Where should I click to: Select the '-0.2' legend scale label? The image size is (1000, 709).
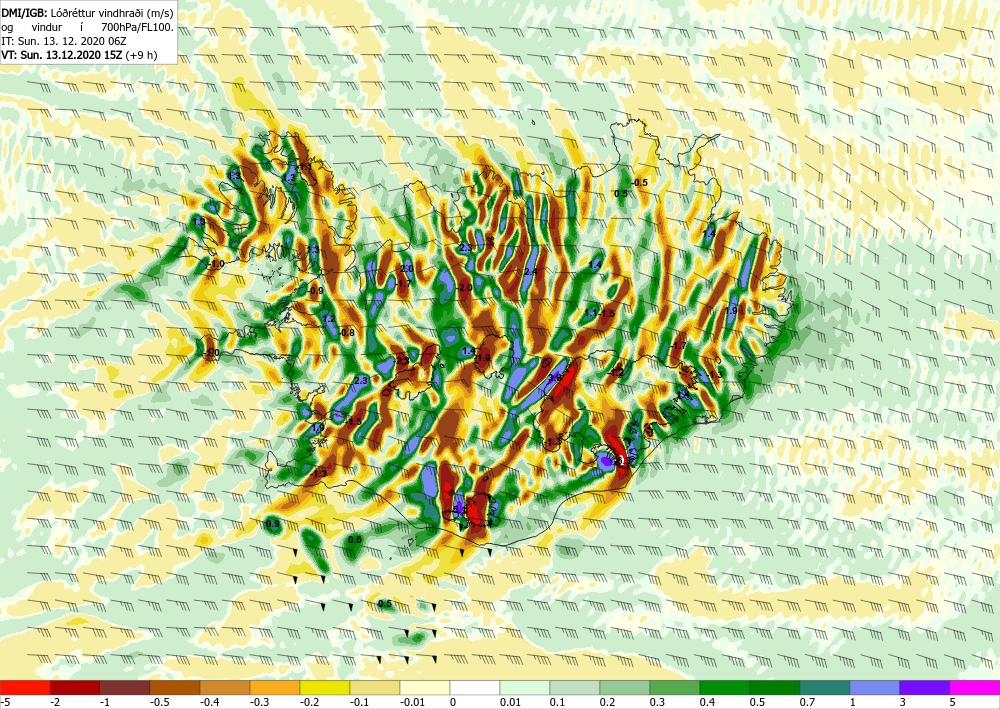click(309, 702)
